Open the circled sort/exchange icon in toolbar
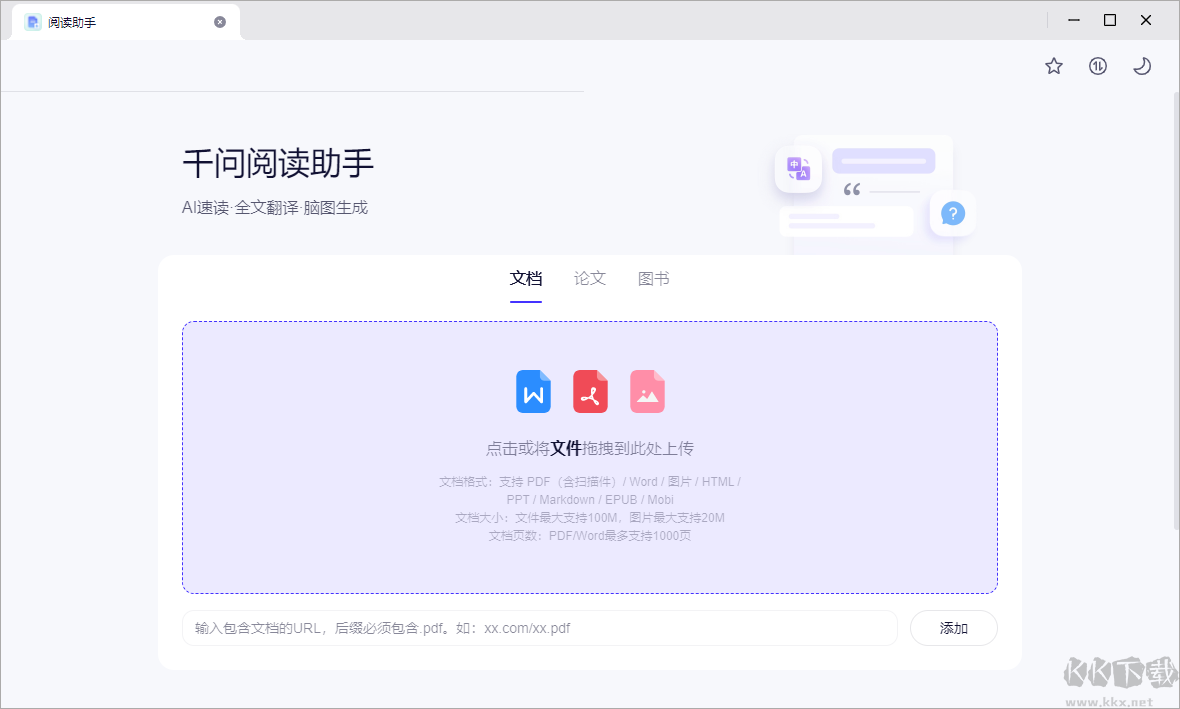 [1097, 65]
